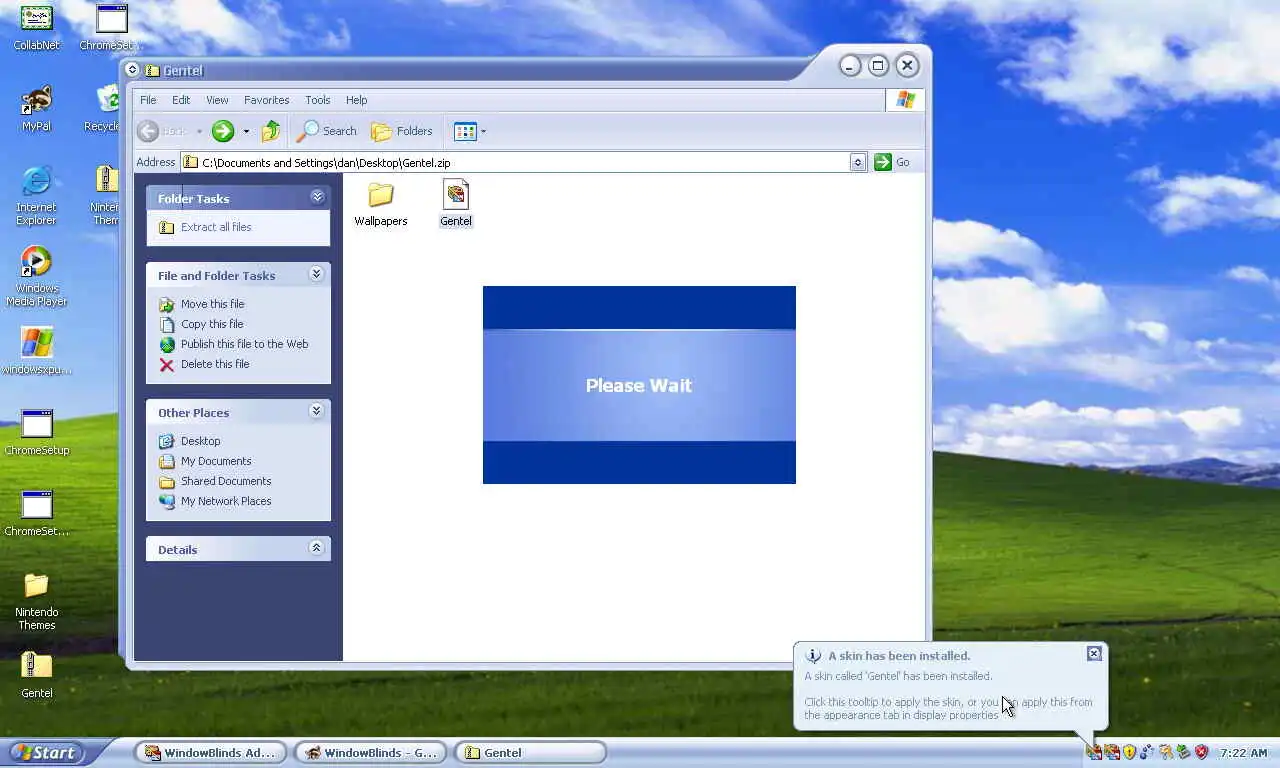This screenshot has height=768, width=1280.
Task: Maximize the Gentel Explorer window
Action: pyautogui.click(x=878, y=66)
